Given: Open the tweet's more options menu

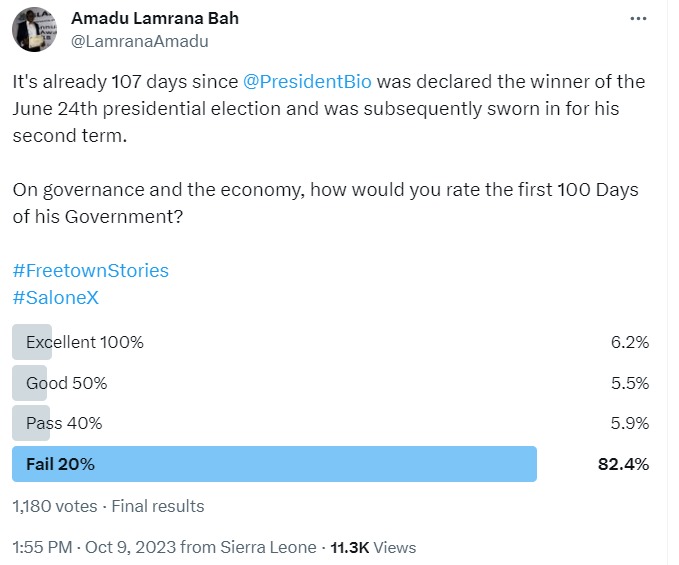Looking at the screenshot, I should tap(637, 19).
